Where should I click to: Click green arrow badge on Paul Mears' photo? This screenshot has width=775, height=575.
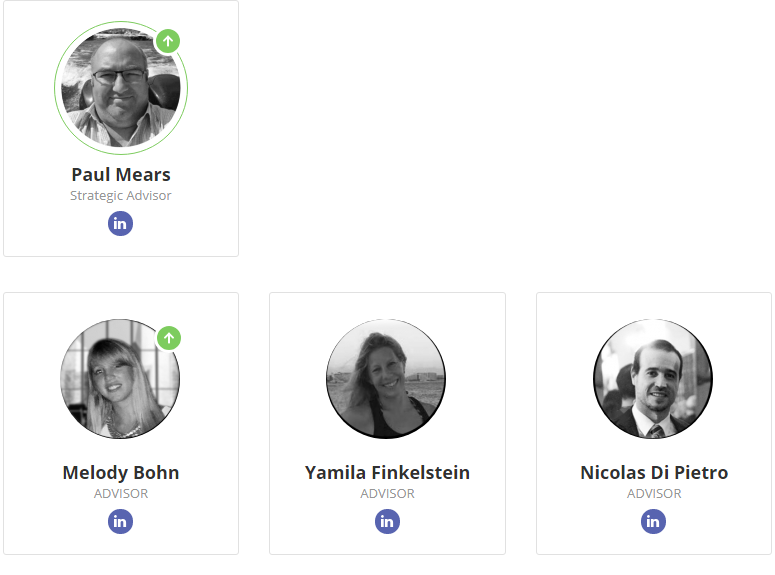168,41
